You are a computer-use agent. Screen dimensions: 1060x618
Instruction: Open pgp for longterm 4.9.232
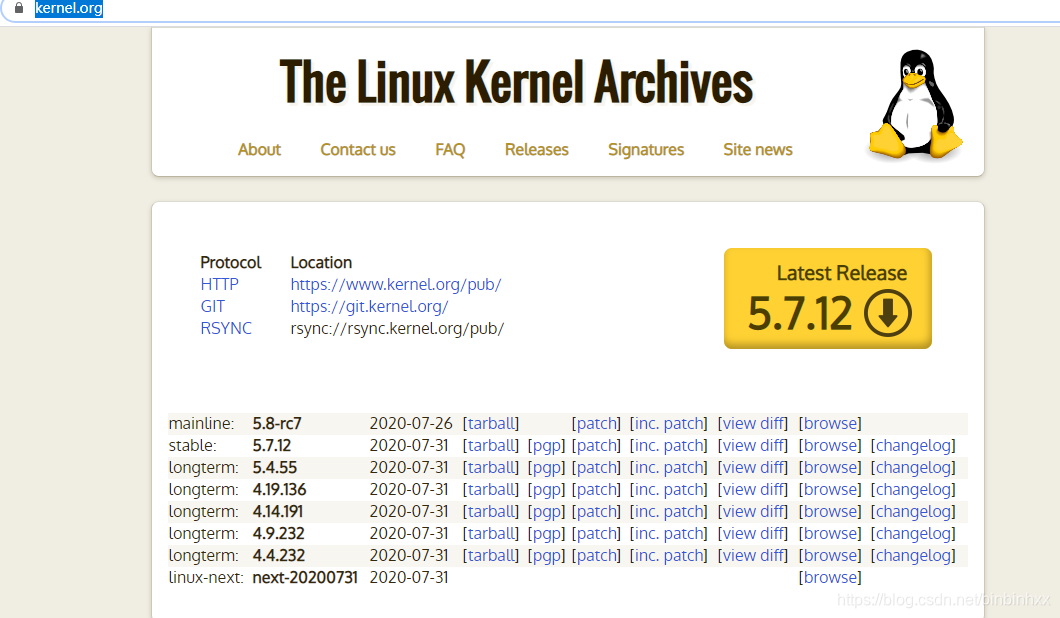[x=546, y=534]
